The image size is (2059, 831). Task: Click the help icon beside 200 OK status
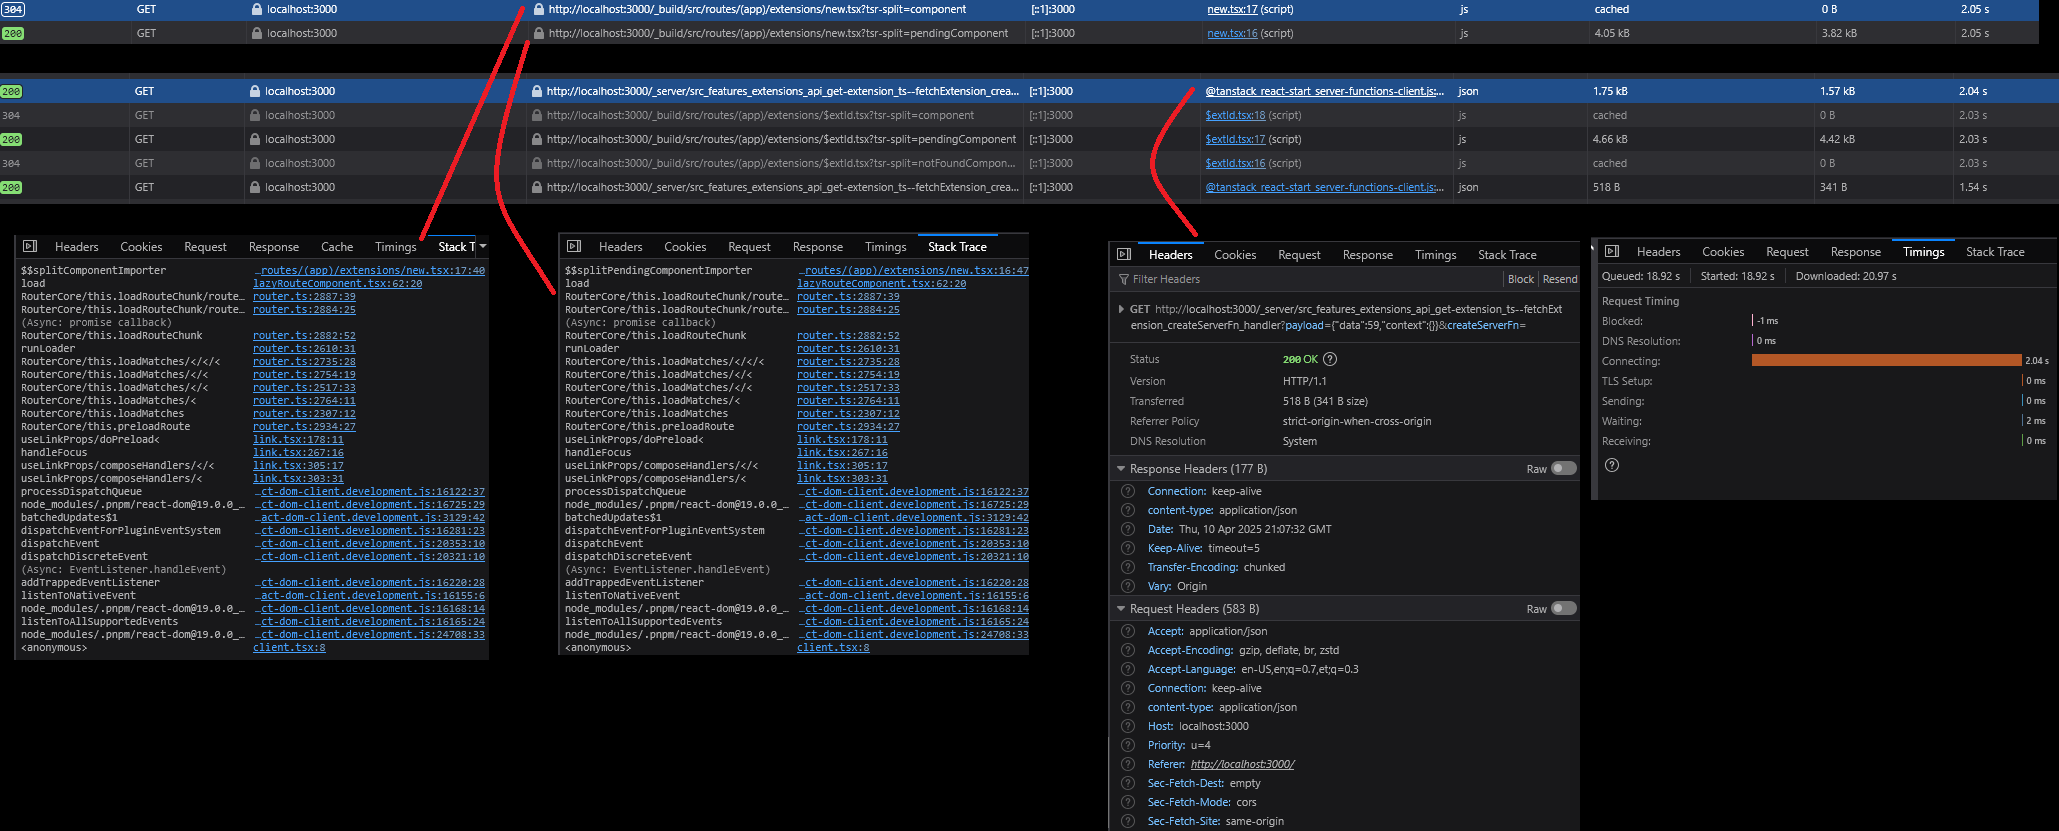click(1330, 359)
